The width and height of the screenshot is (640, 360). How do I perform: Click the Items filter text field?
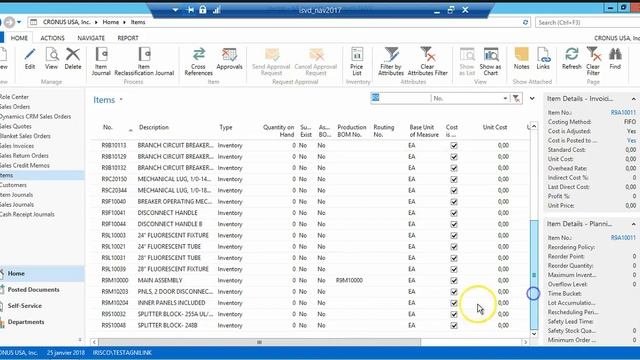tap(400, 98)
